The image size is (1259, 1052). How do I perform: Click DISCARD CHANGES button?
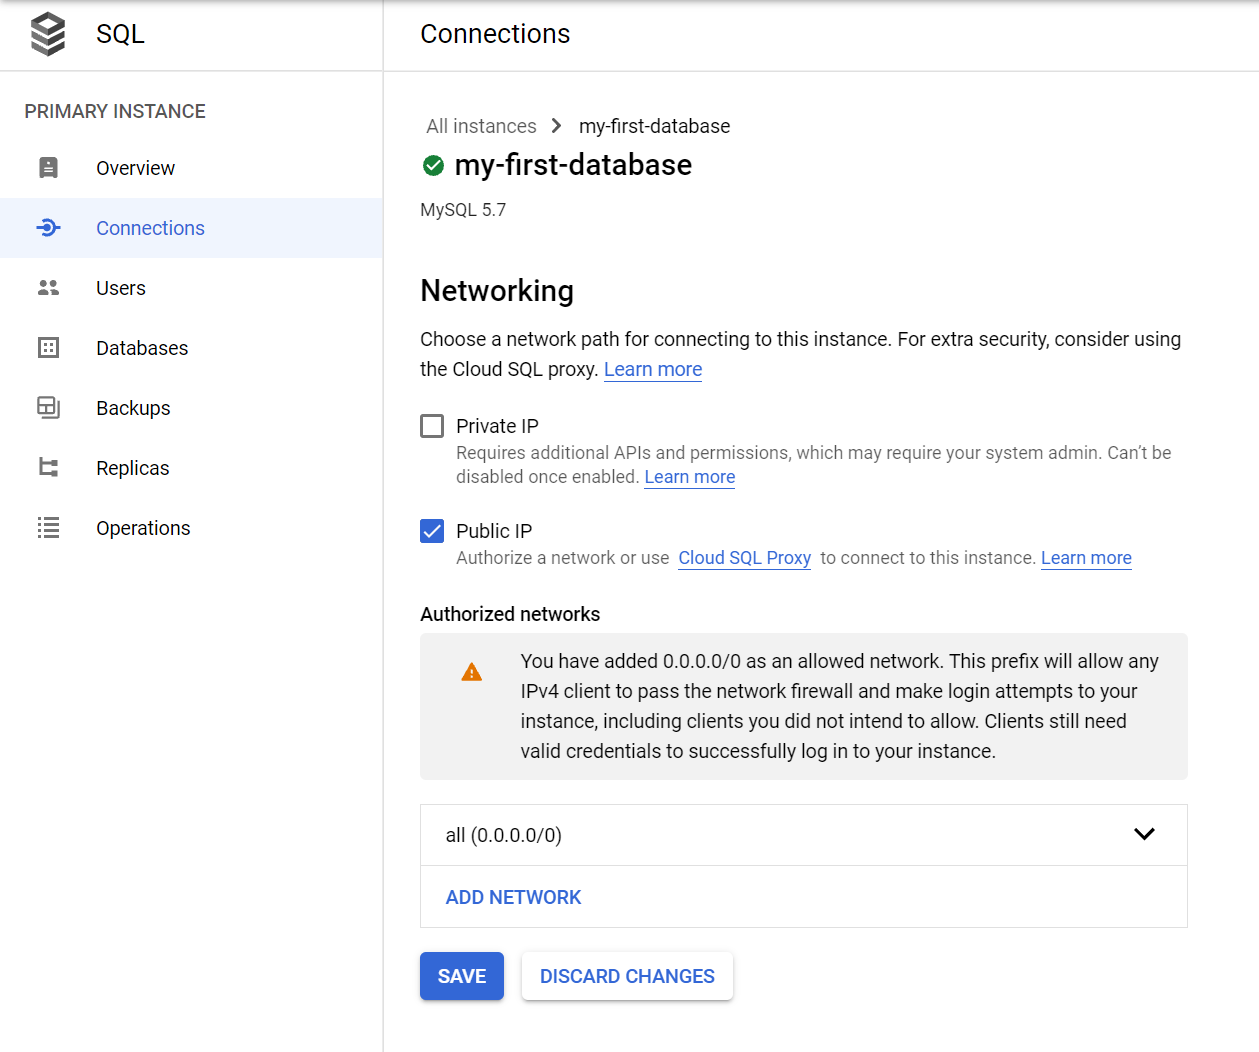point(627,976)
